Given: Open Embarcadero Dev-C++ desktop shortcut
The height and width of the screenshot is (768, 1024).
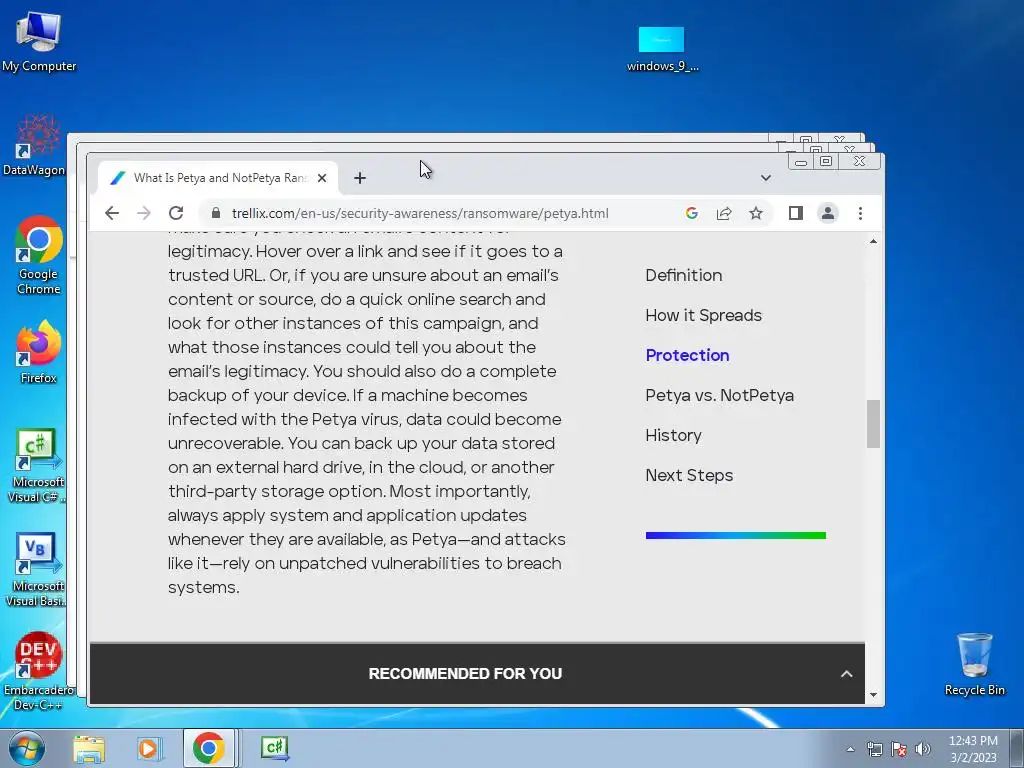Looking at the screenshot, I should coord(38,671).
